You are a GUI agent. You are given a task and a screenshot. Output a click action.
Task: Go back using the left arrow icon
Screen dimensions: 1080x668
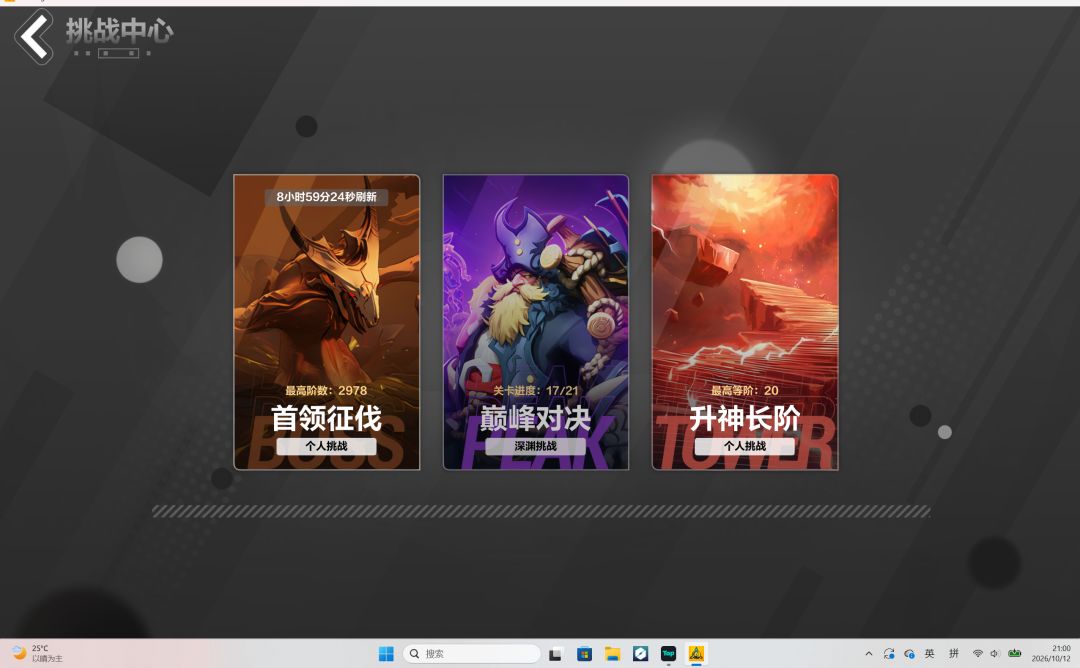[34, 37]
